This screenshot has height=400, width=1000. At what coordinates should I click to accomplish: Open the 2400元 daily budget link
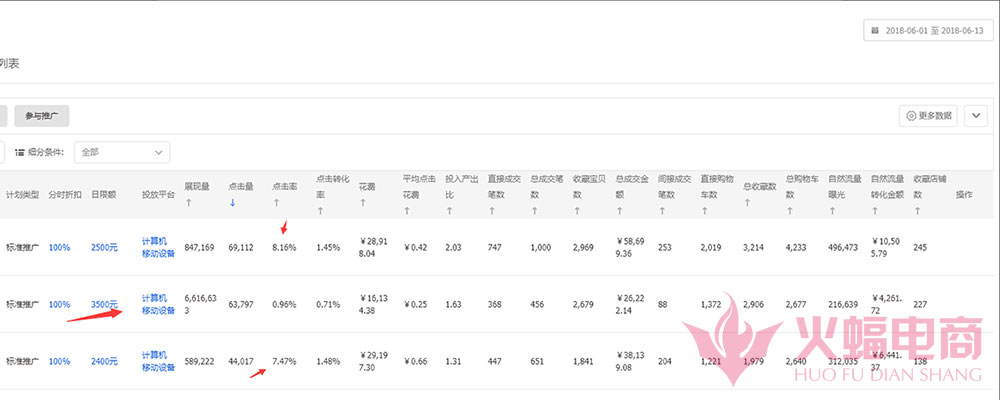point(104,361)
